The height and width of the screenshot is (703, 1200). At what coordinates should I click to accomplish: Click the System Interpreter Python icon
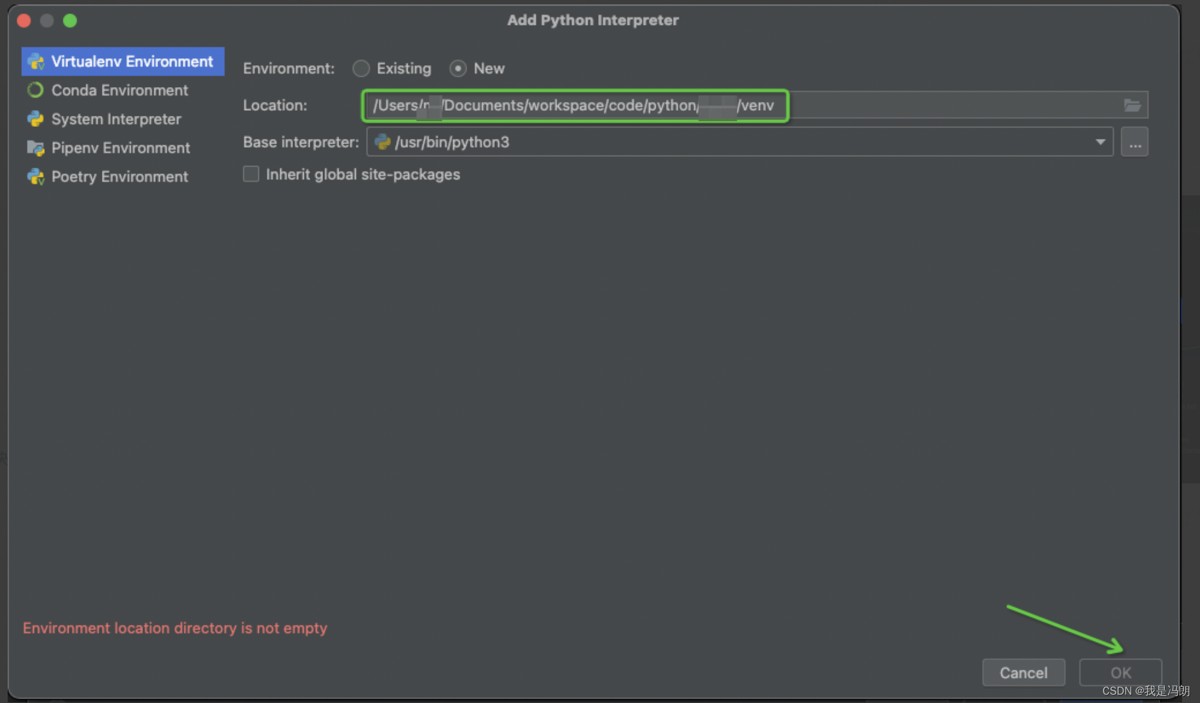pyautogui.click(x=36, y=119)
